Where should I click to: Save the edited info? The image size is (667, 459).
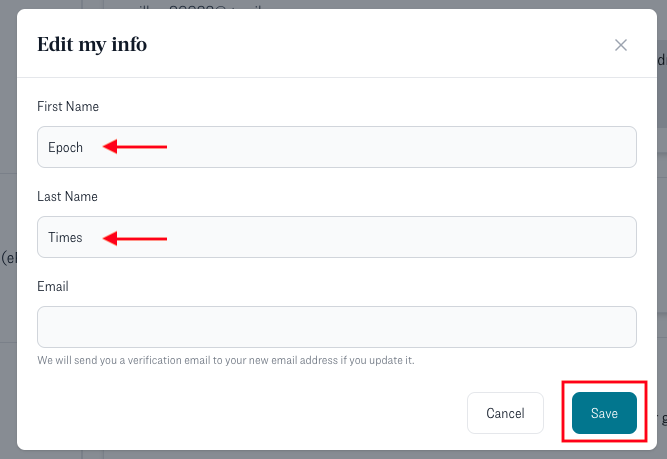tap(604, 413)
